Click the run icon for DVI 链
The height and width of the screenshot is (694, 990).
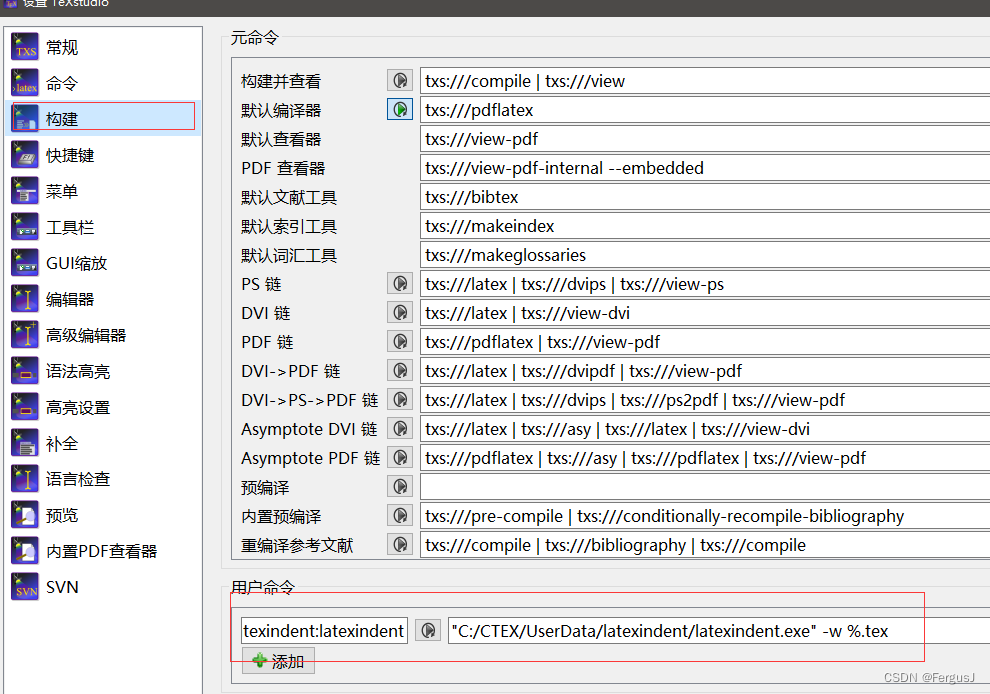pyautogui.click(x=400, y=313)
